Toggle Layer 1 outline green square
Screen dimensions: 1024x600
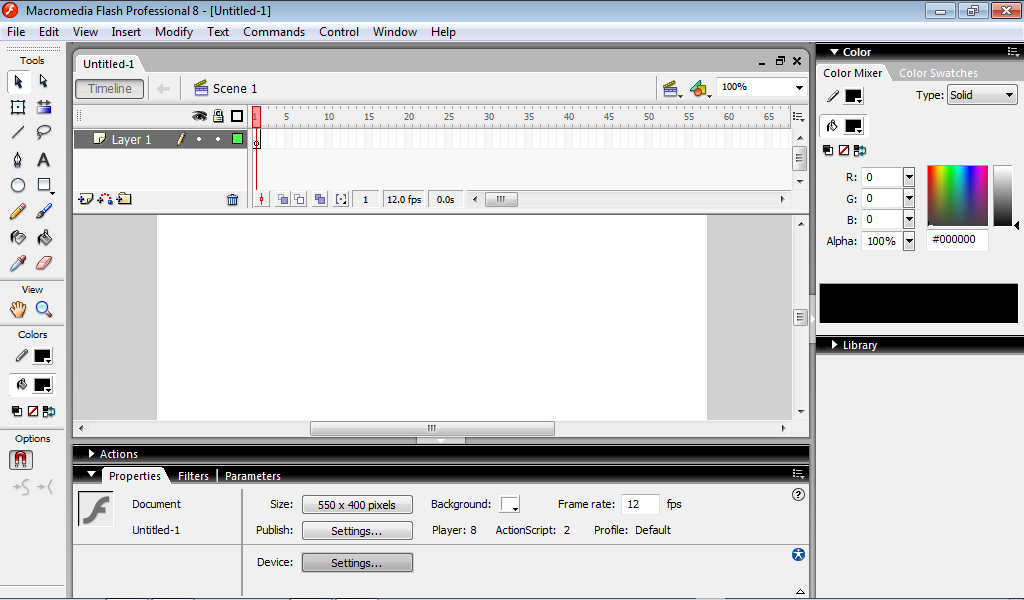click(238, 138)
